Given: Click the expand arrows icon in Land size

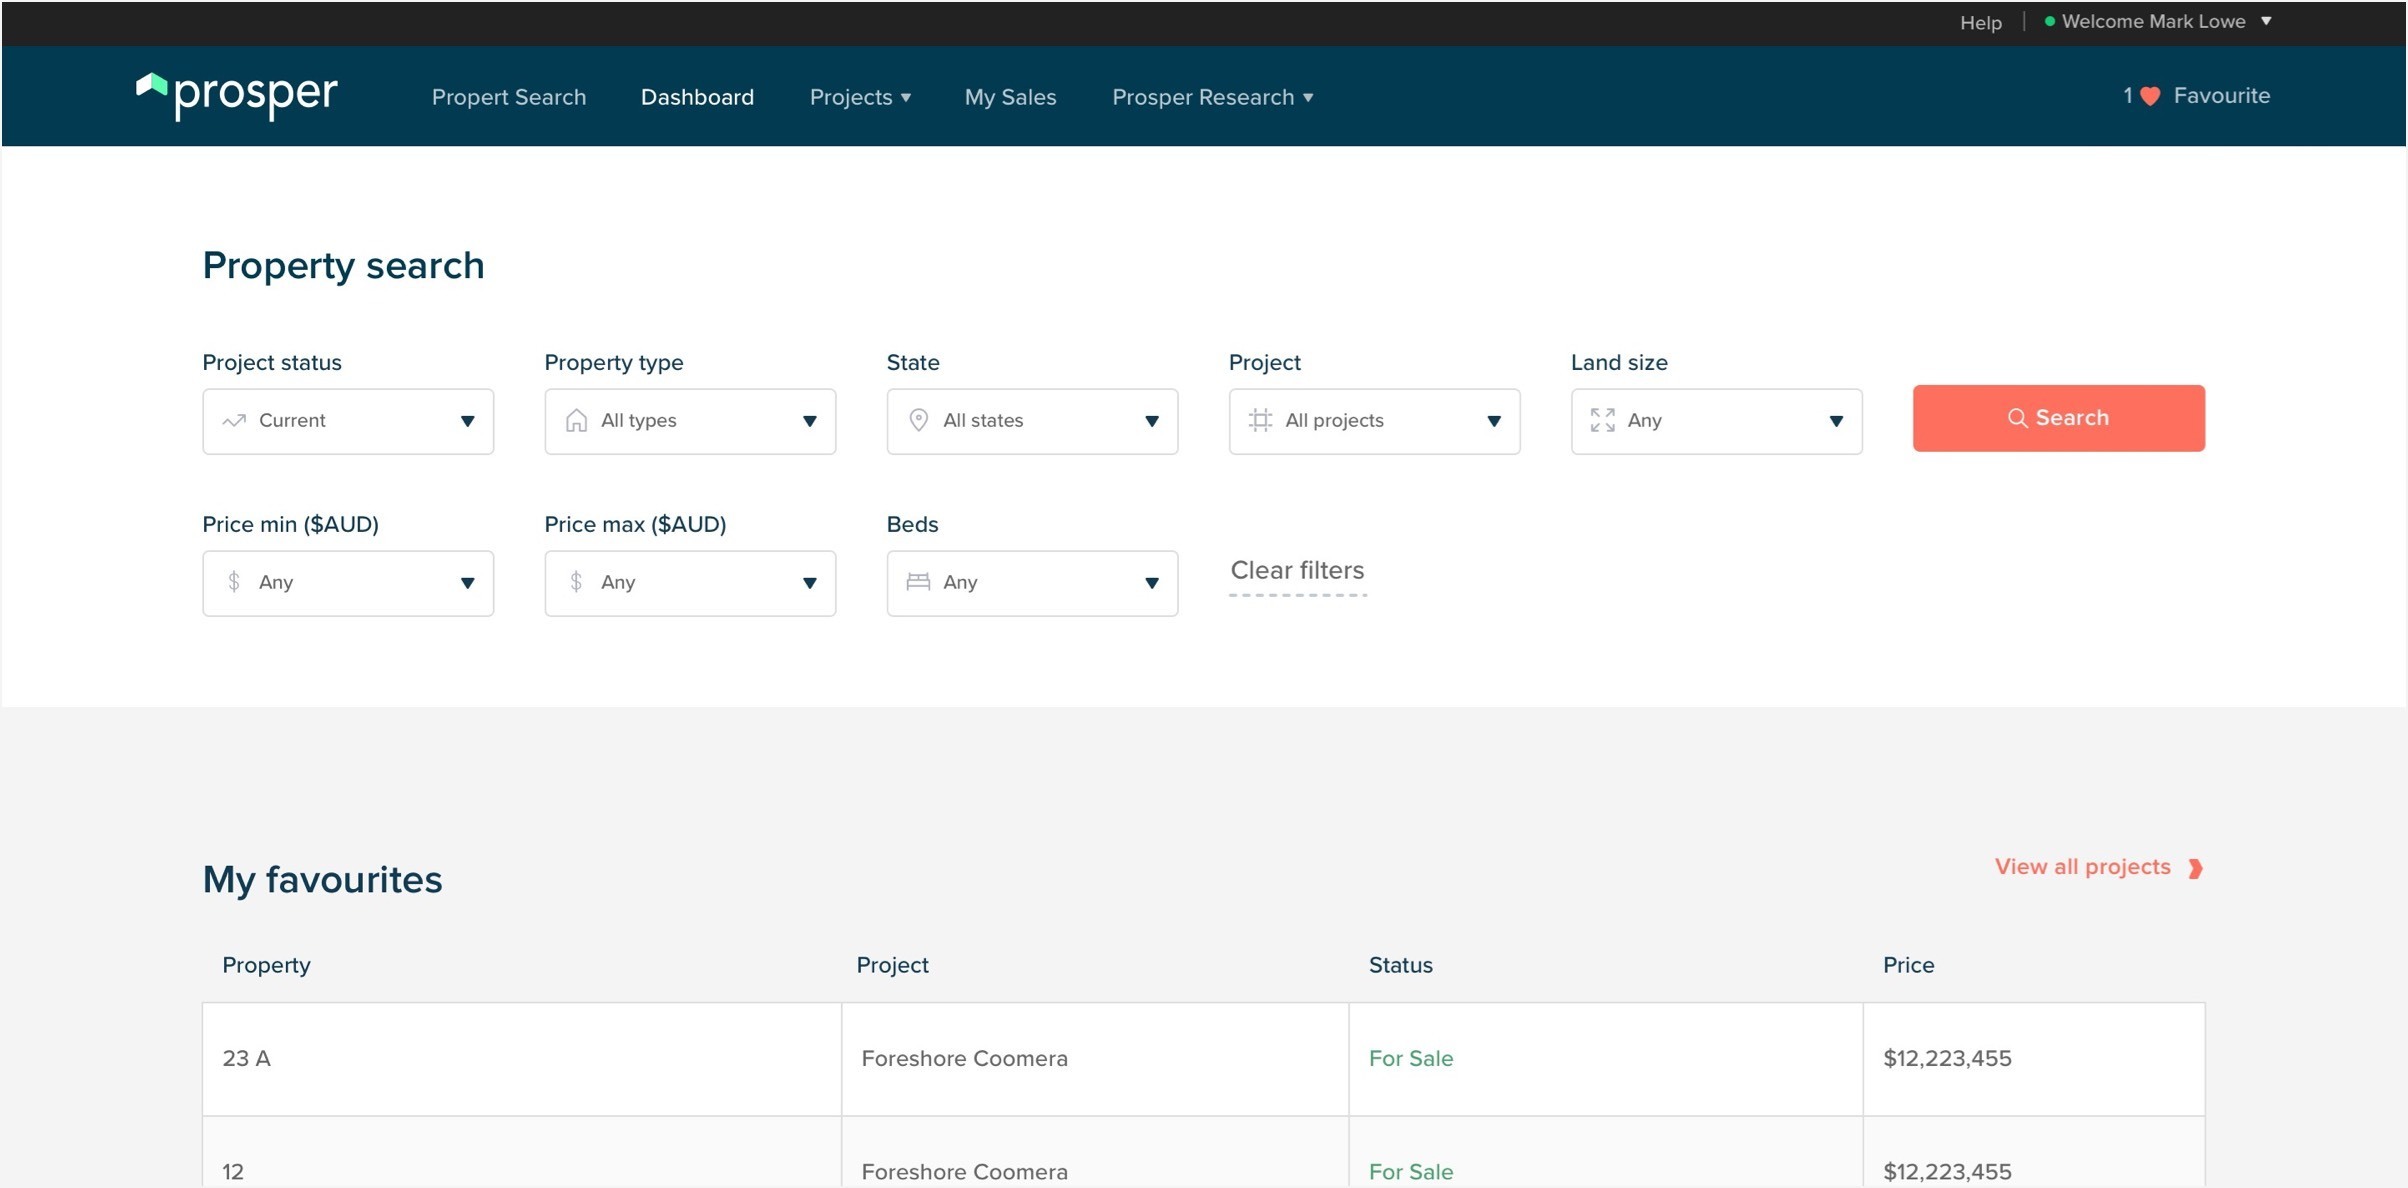Looking at the screenshot, I should [1602, 420].
